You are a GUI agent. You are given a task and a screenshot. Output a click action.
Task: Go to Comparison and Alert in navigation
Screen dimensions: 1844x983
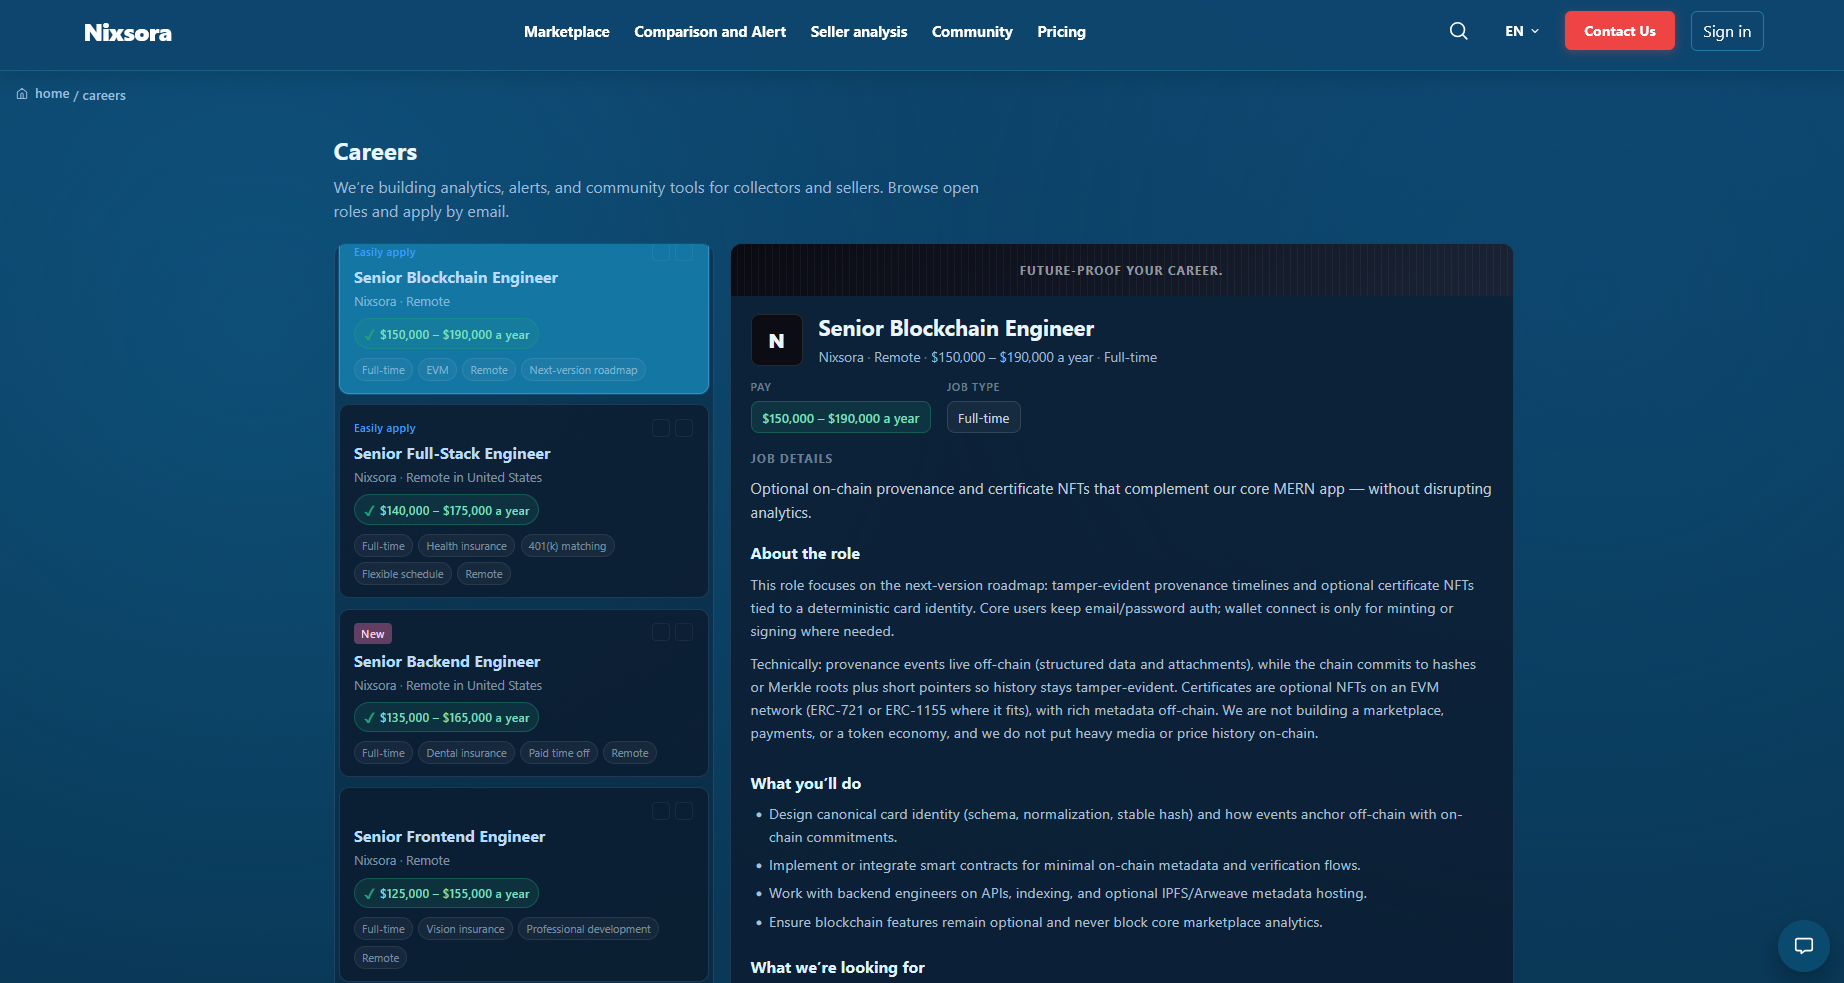point(710,32)
